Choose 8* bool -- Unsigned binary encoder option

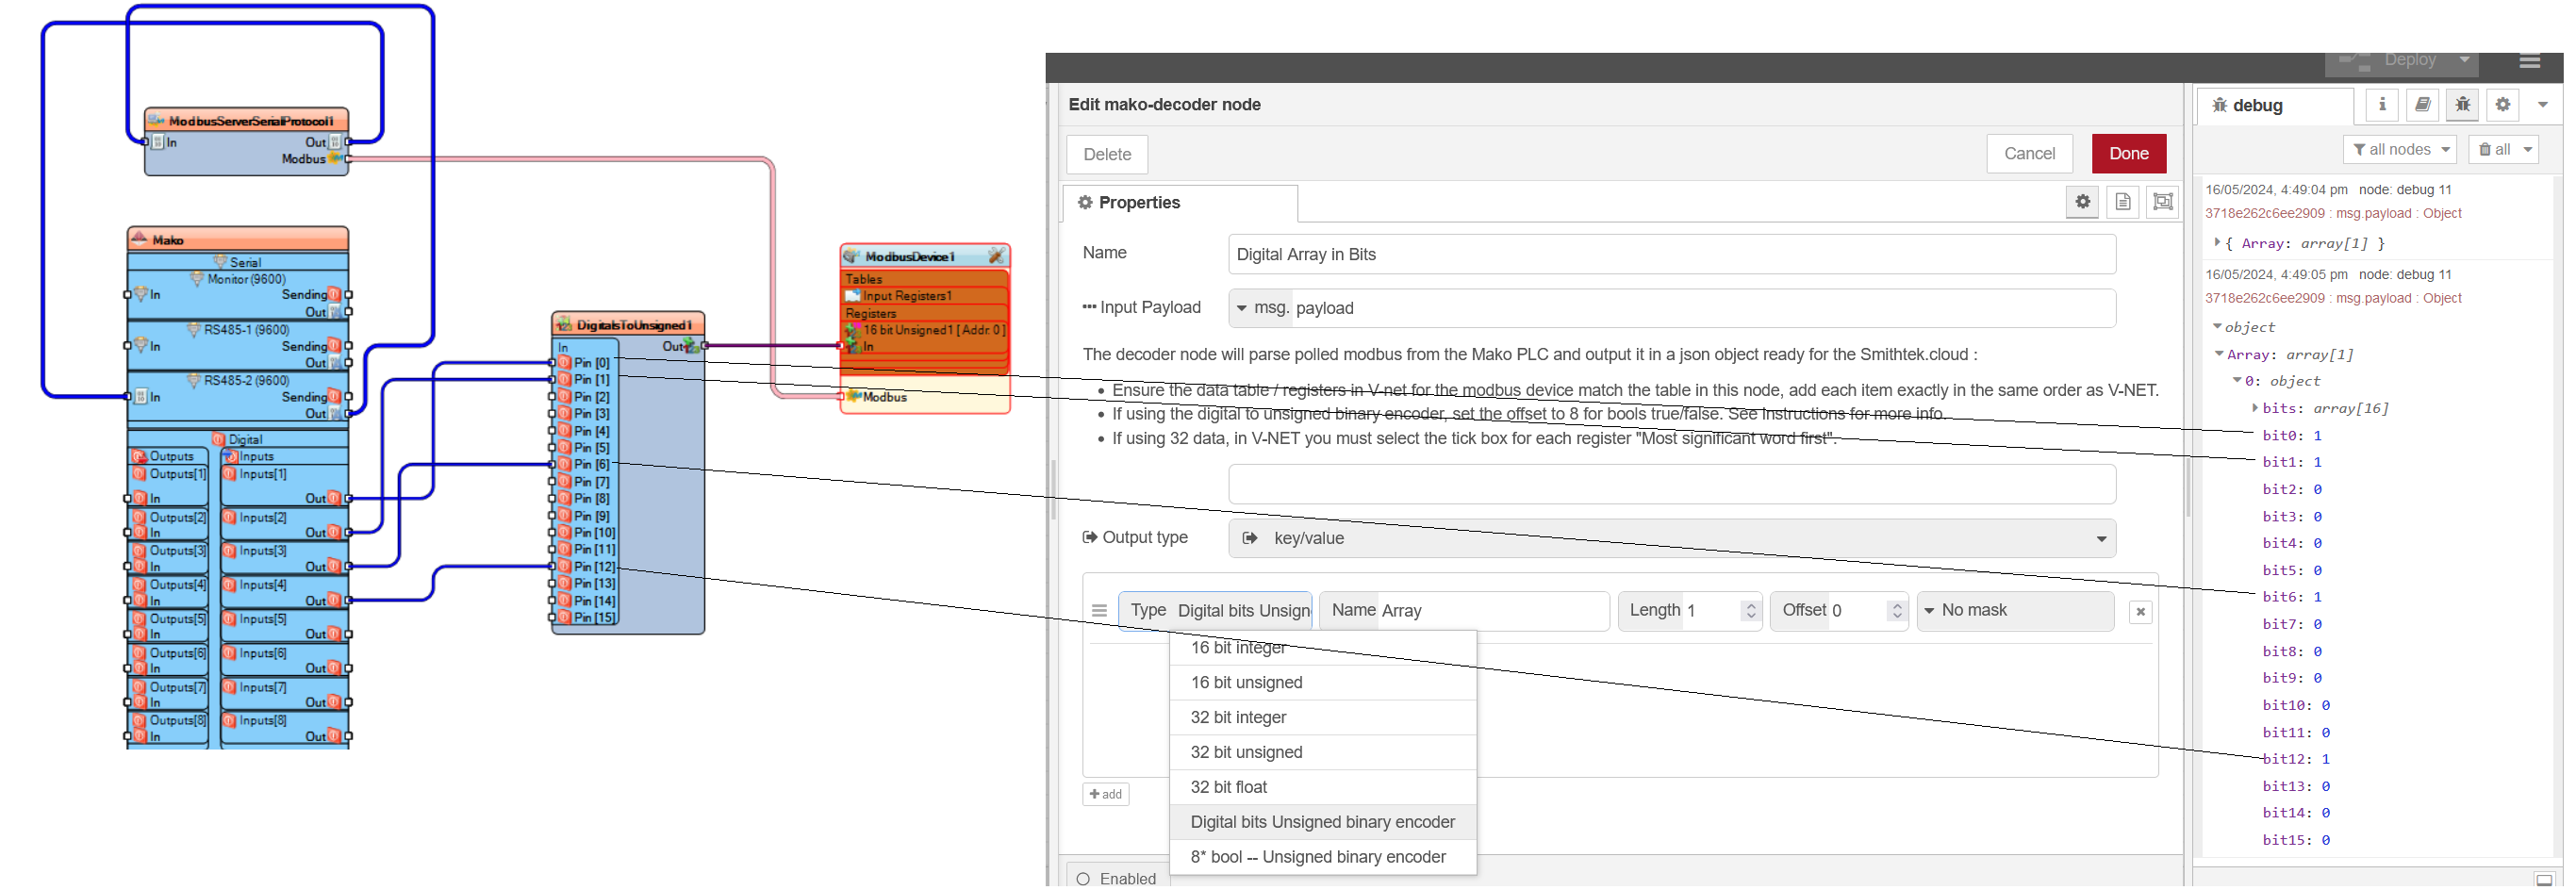click(1322, 858)
